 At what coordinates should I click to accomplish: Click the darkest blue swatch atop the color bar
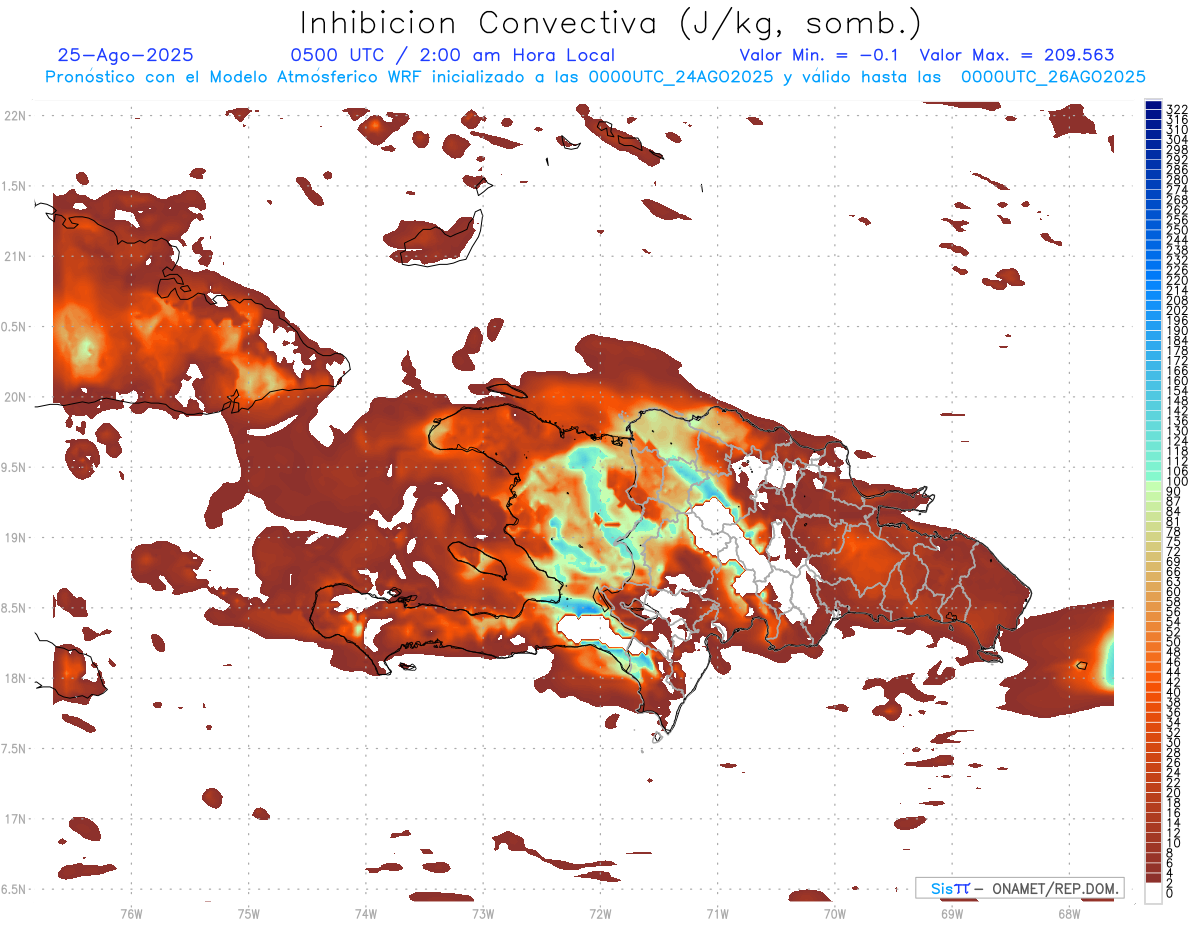[1153, 105]
